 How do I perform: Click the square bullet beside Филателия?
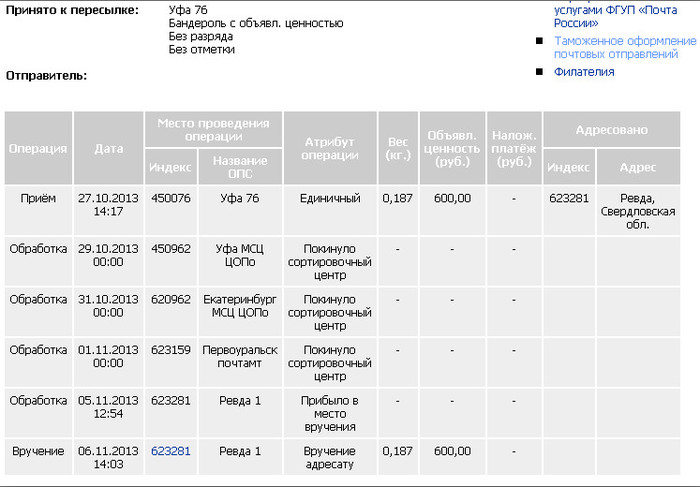pyautogui.click(x=540, y=72)
